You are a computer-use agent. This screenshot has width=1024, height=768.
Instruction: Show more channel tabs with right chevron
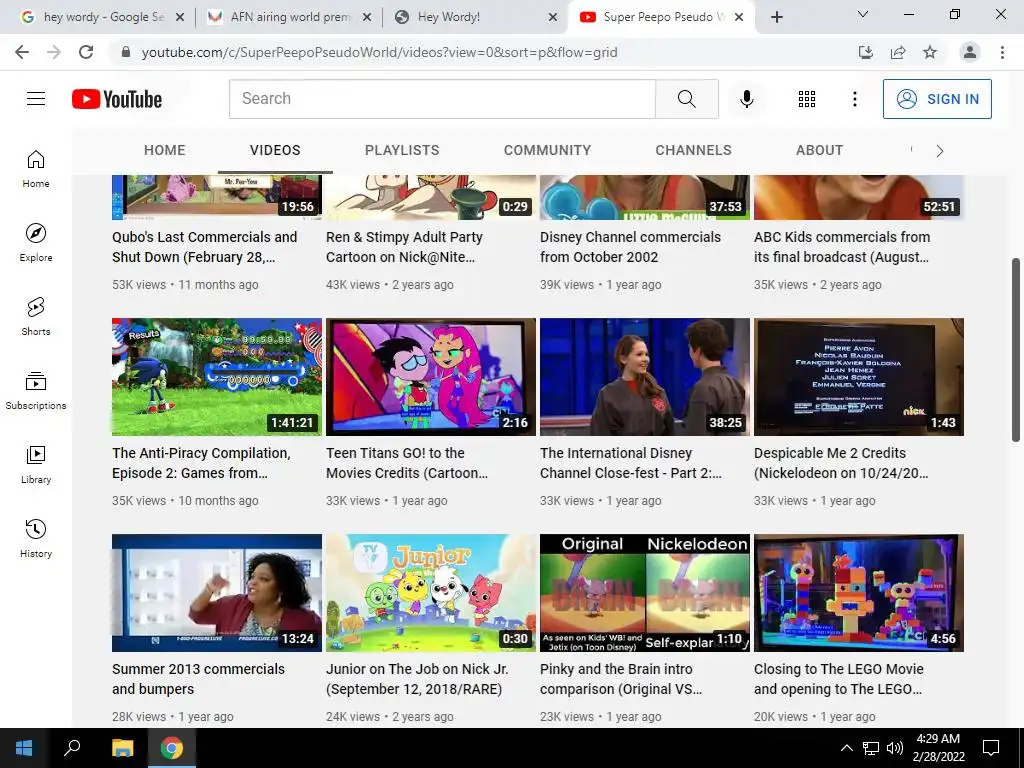[x=939, y=151]
